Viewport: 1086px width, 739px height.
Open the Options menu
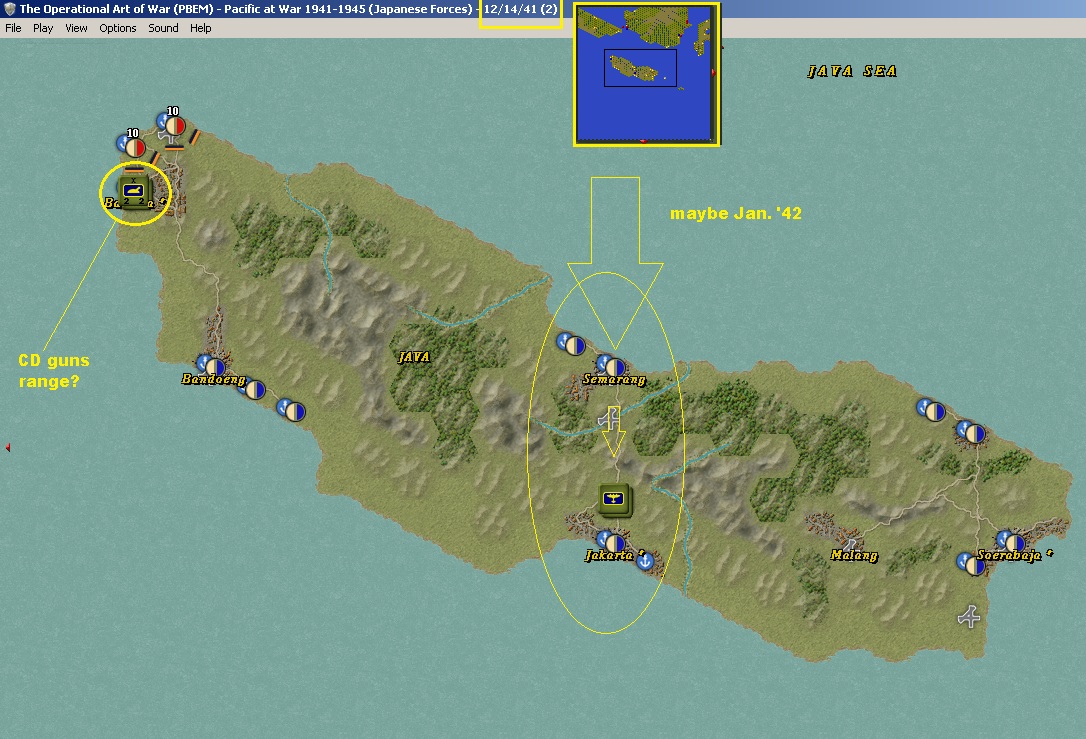[x=118, y=28]
